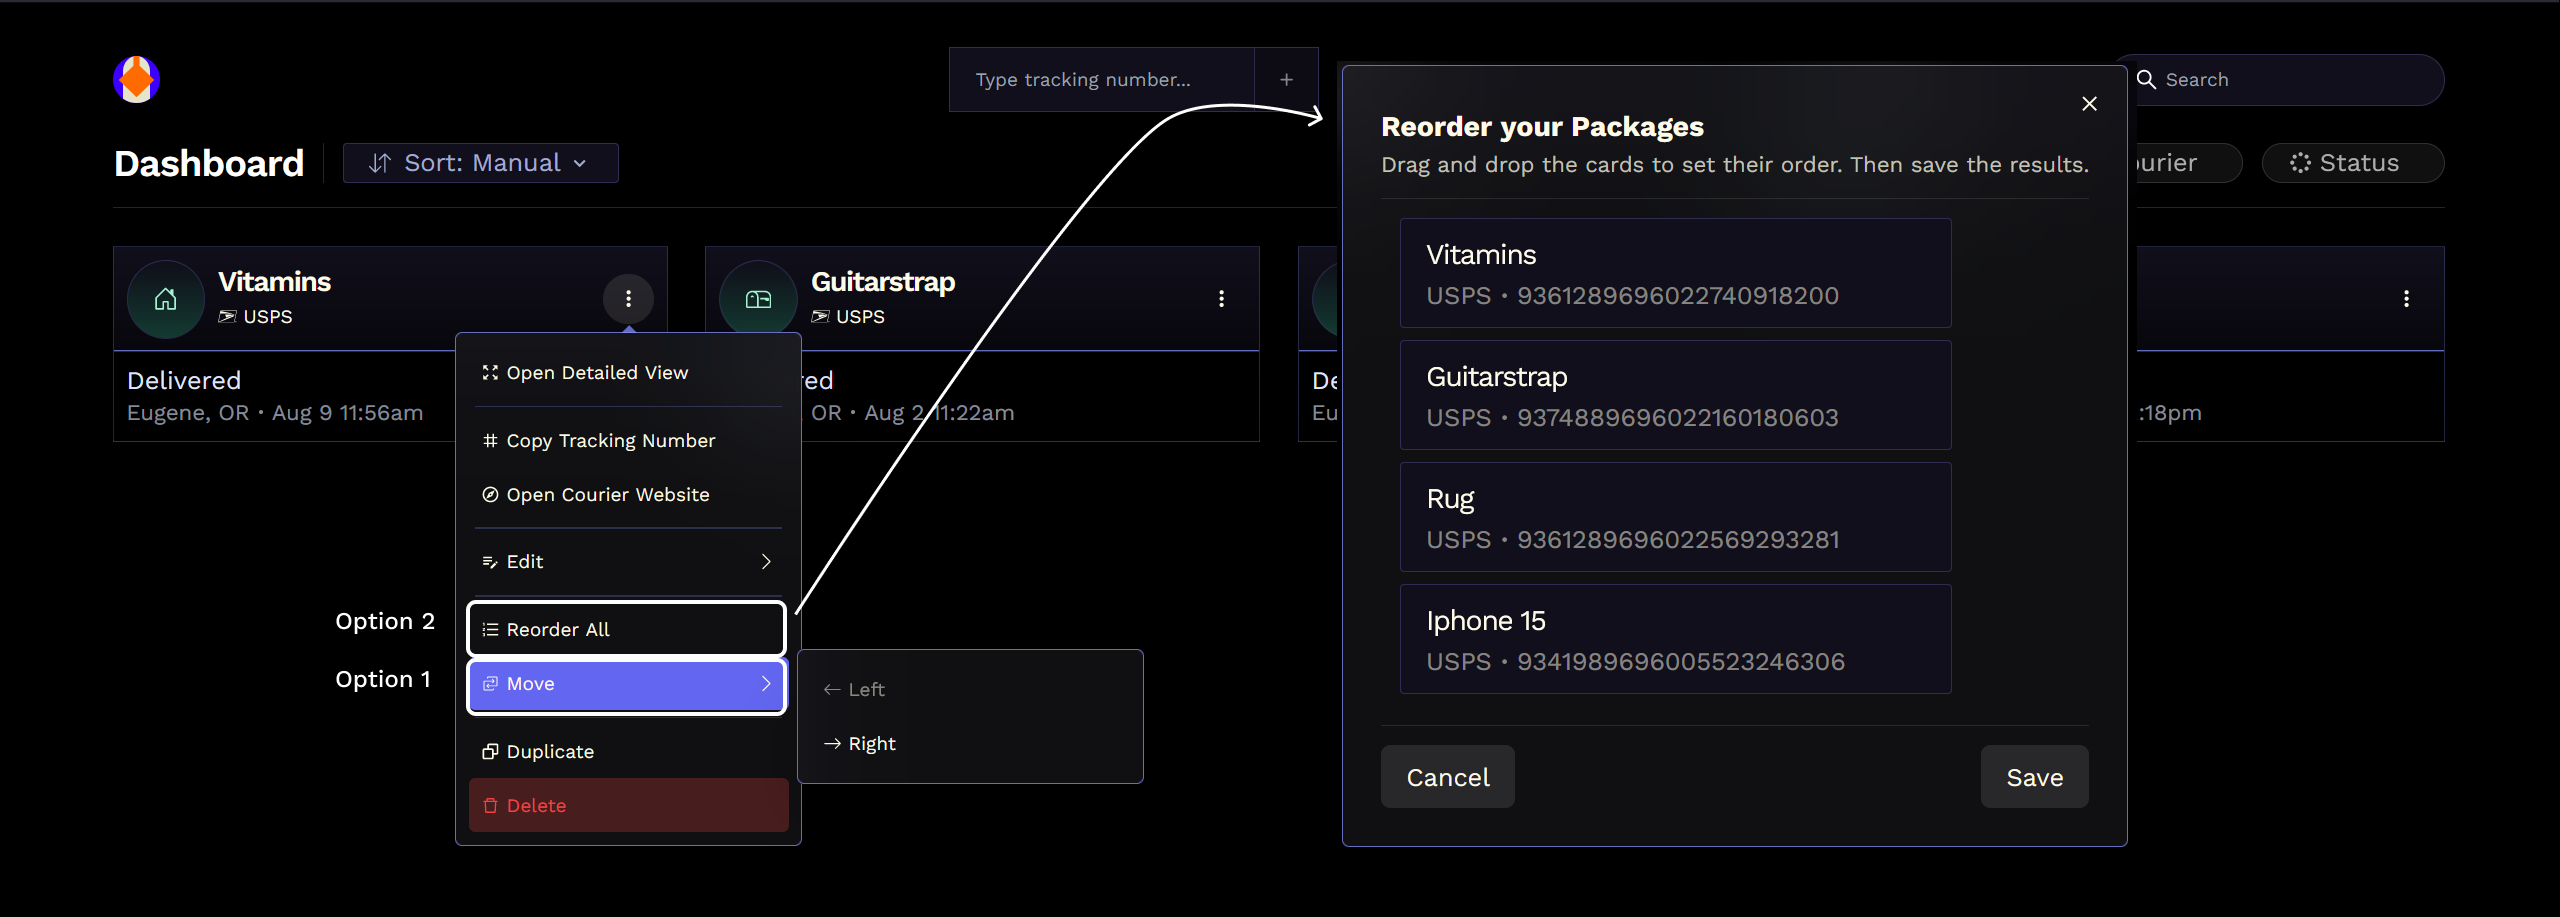Choose Reorder All from the context menu

click(627, 630)
